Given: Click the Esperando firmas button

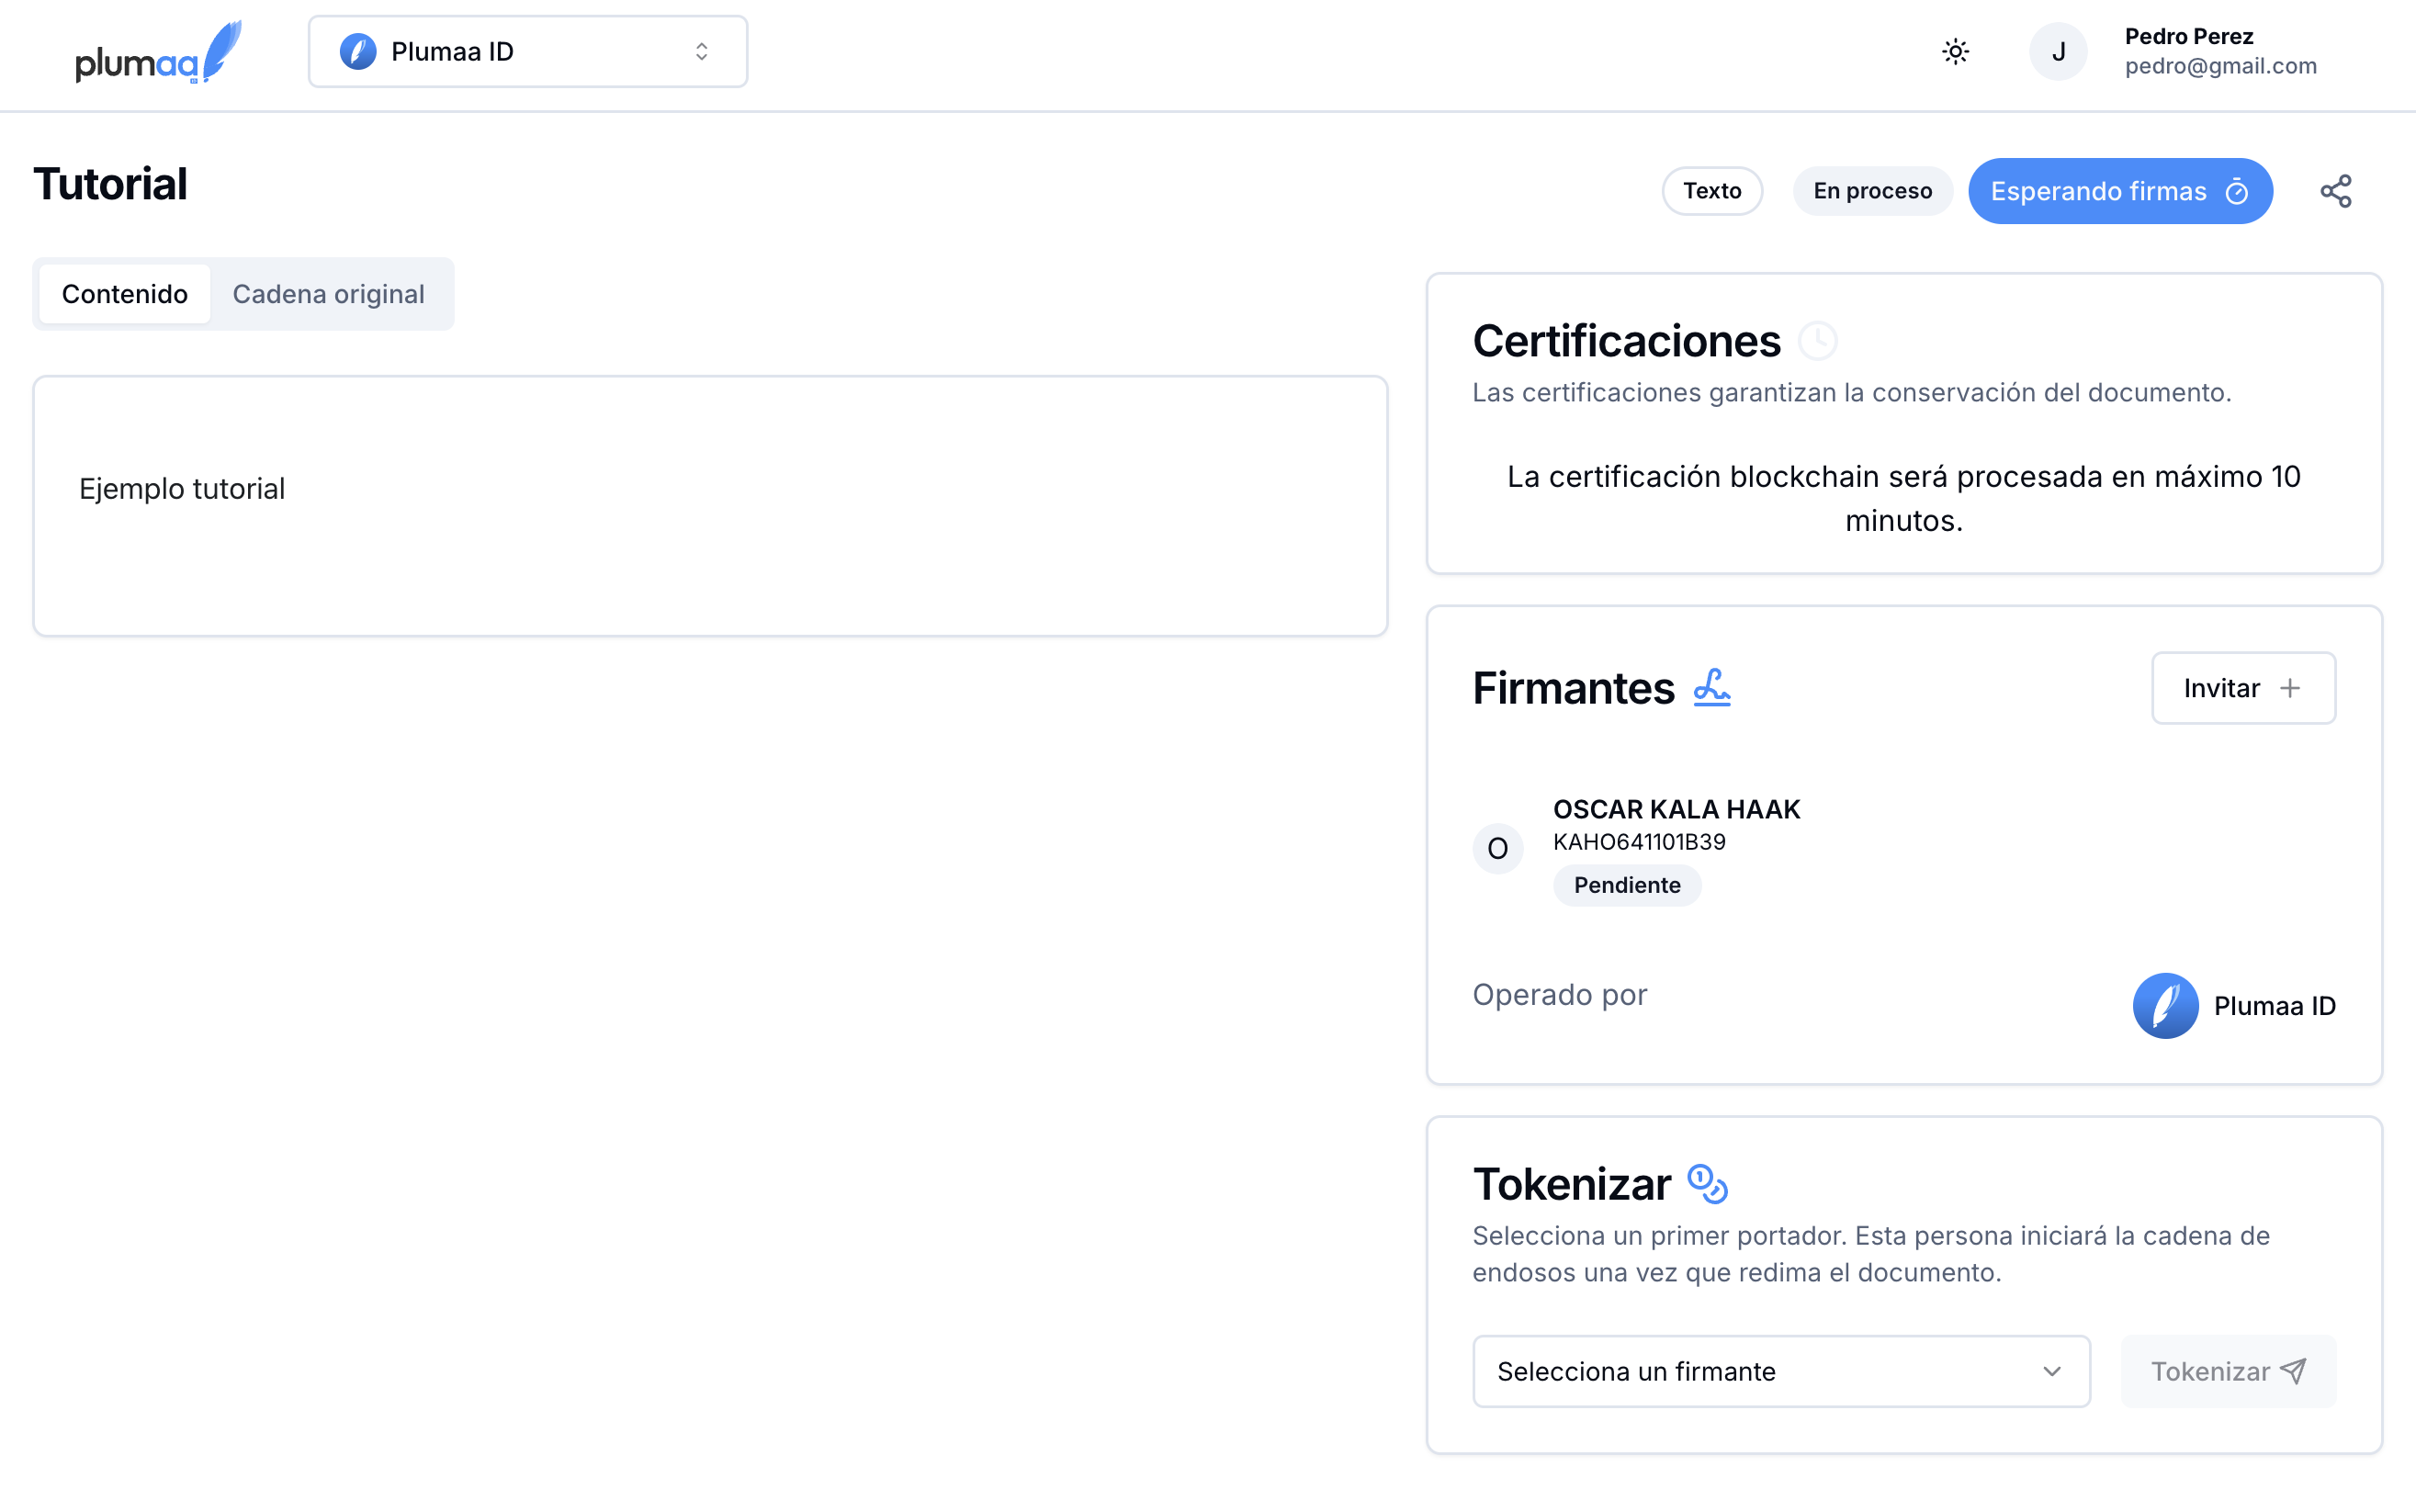Looking at the screenshot, I should coord(2119,191).
